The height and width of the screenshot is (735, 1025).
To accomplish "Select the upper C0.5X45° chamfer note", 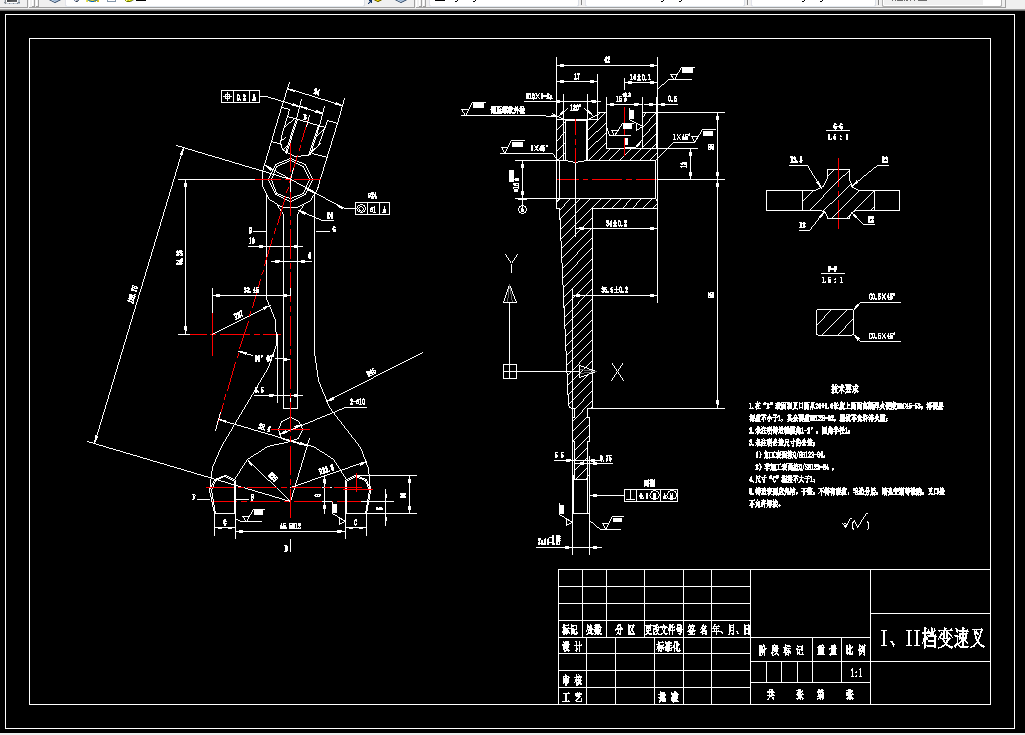I will click(x=881, y=297).
